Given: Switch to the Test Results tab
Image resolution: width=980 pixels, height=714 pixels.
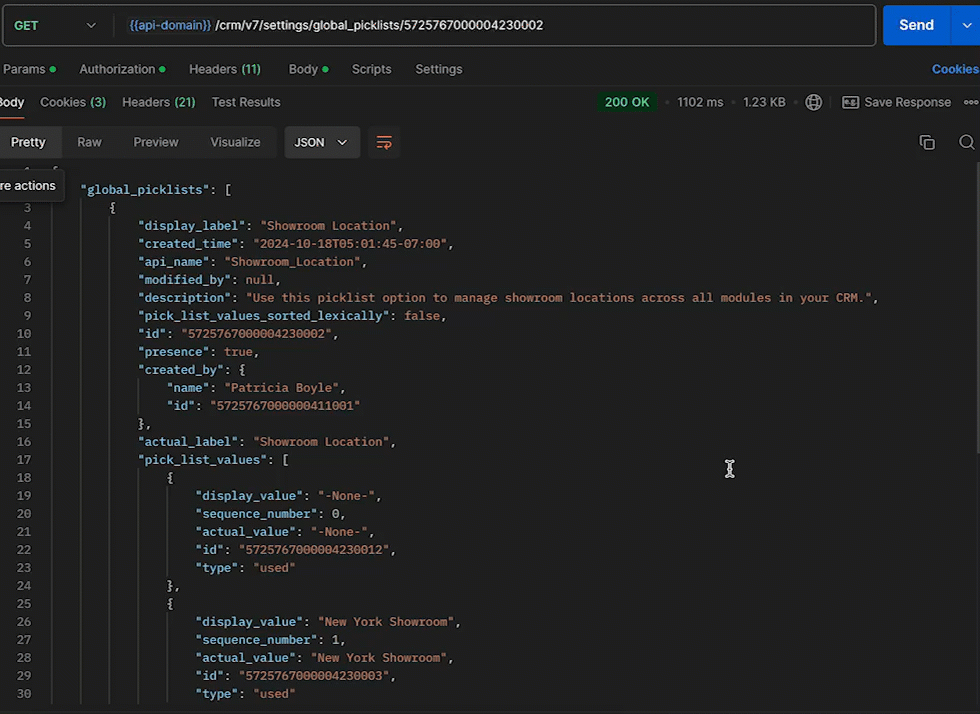Looking at the screenshot, I should (x=246, y=102).
